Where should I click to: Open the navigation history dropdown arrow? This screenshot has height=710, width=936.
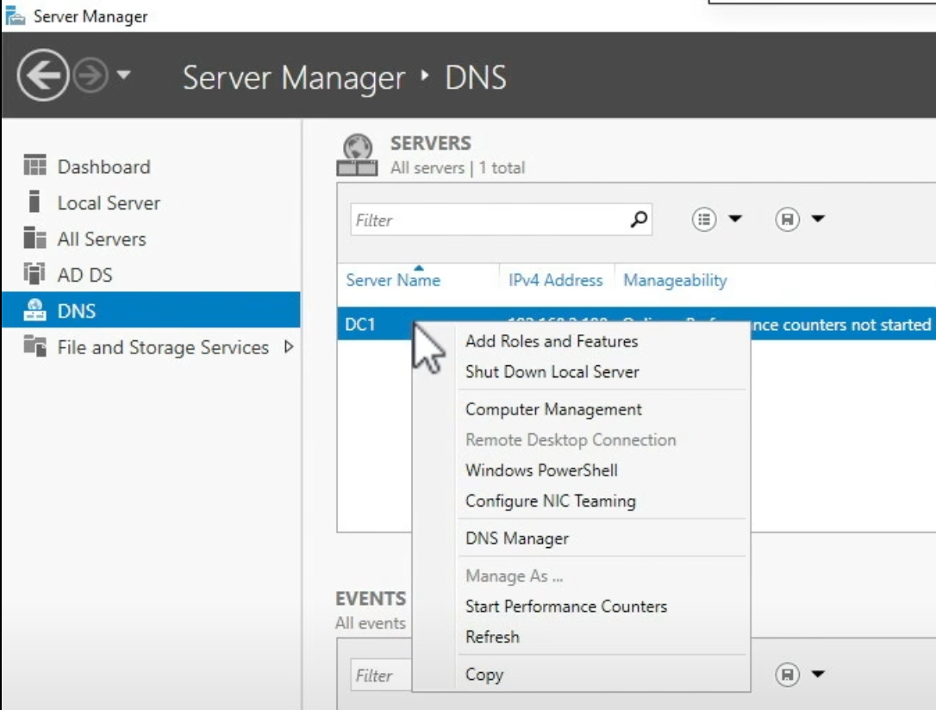pyautogui.click(x=124, y=76)
